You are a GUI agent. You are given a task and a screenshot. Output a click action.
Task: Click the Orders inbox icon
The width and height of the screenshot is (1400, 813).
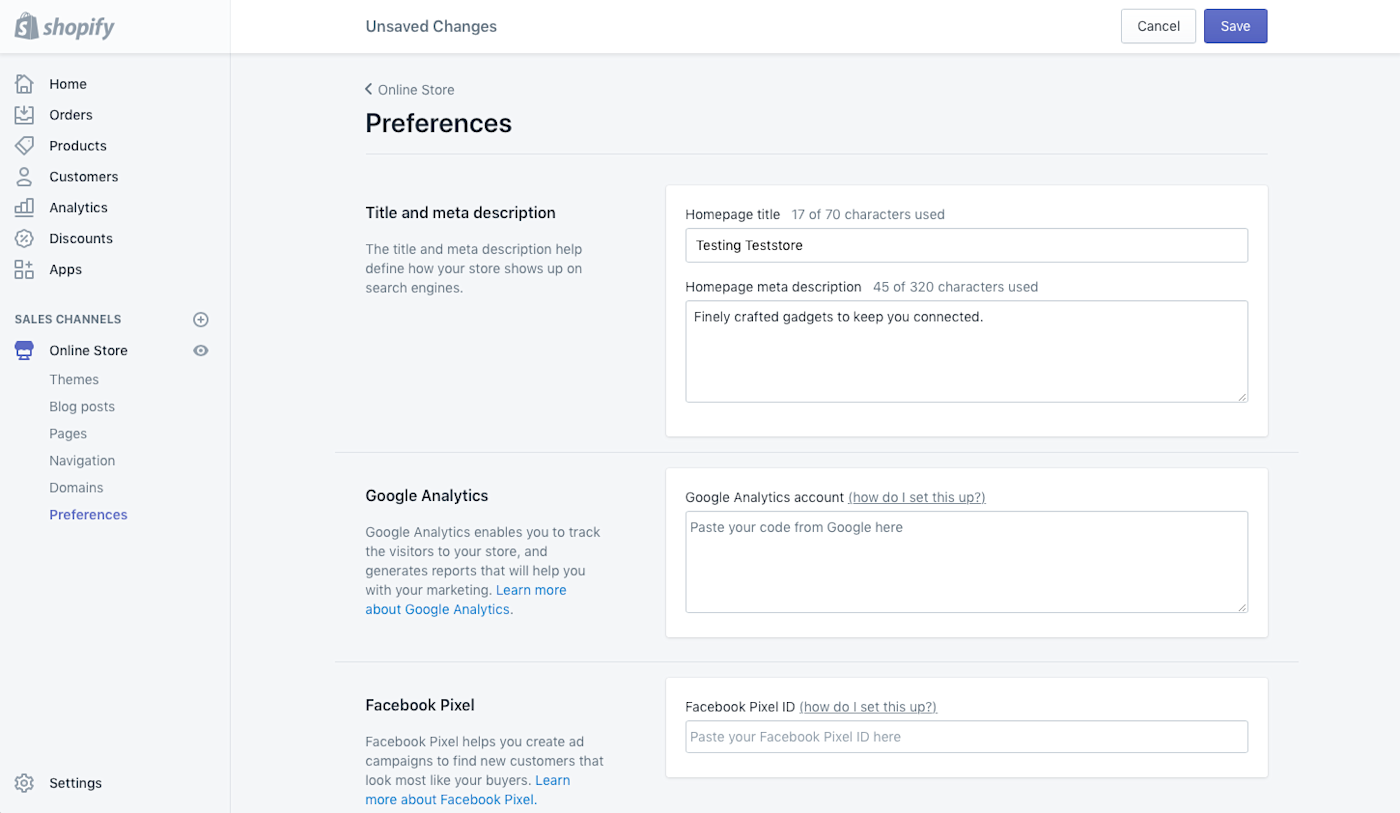(x=24, y=115)
